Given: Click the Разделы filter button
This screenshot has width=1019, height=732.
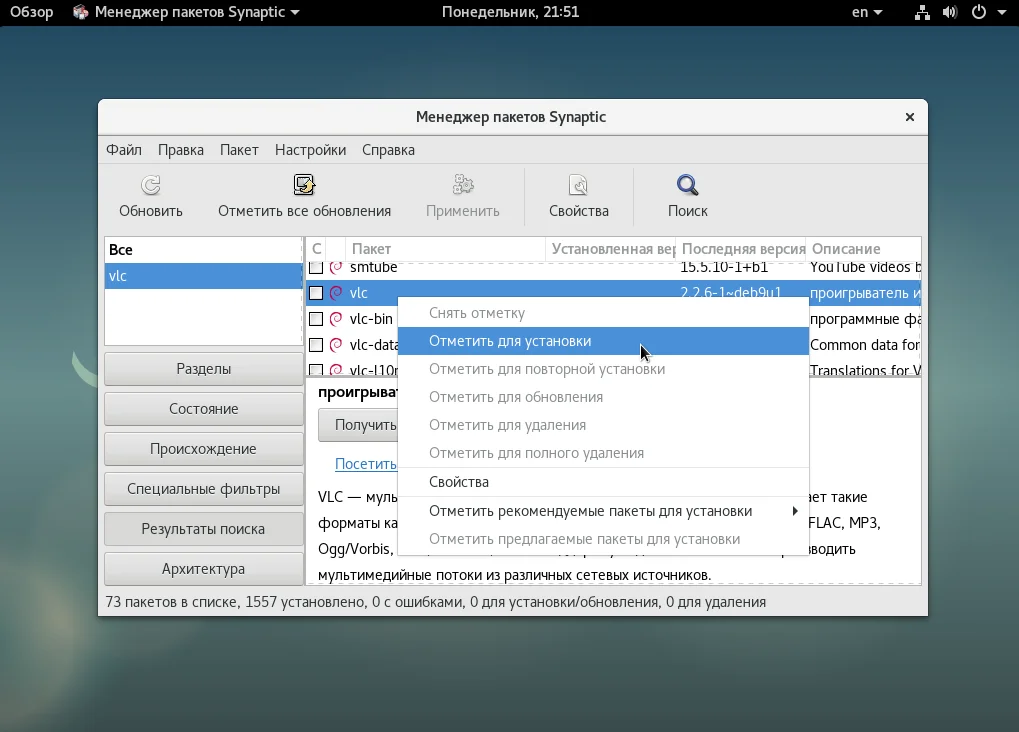Looking at the screenshot, I should click(203, 369).
